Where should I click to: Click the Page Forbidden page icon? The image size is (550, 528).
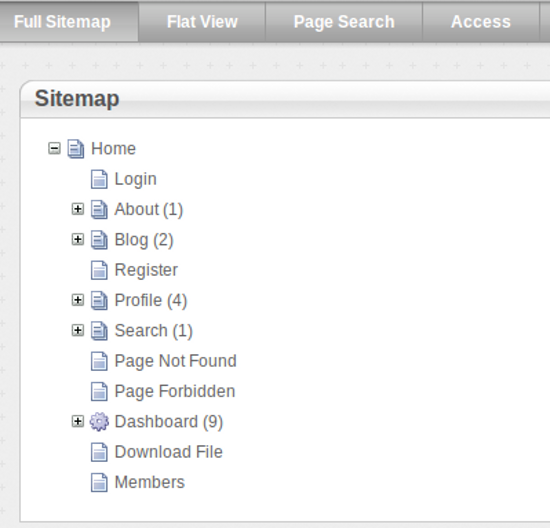pyautogui.click(x=99, y=392)
